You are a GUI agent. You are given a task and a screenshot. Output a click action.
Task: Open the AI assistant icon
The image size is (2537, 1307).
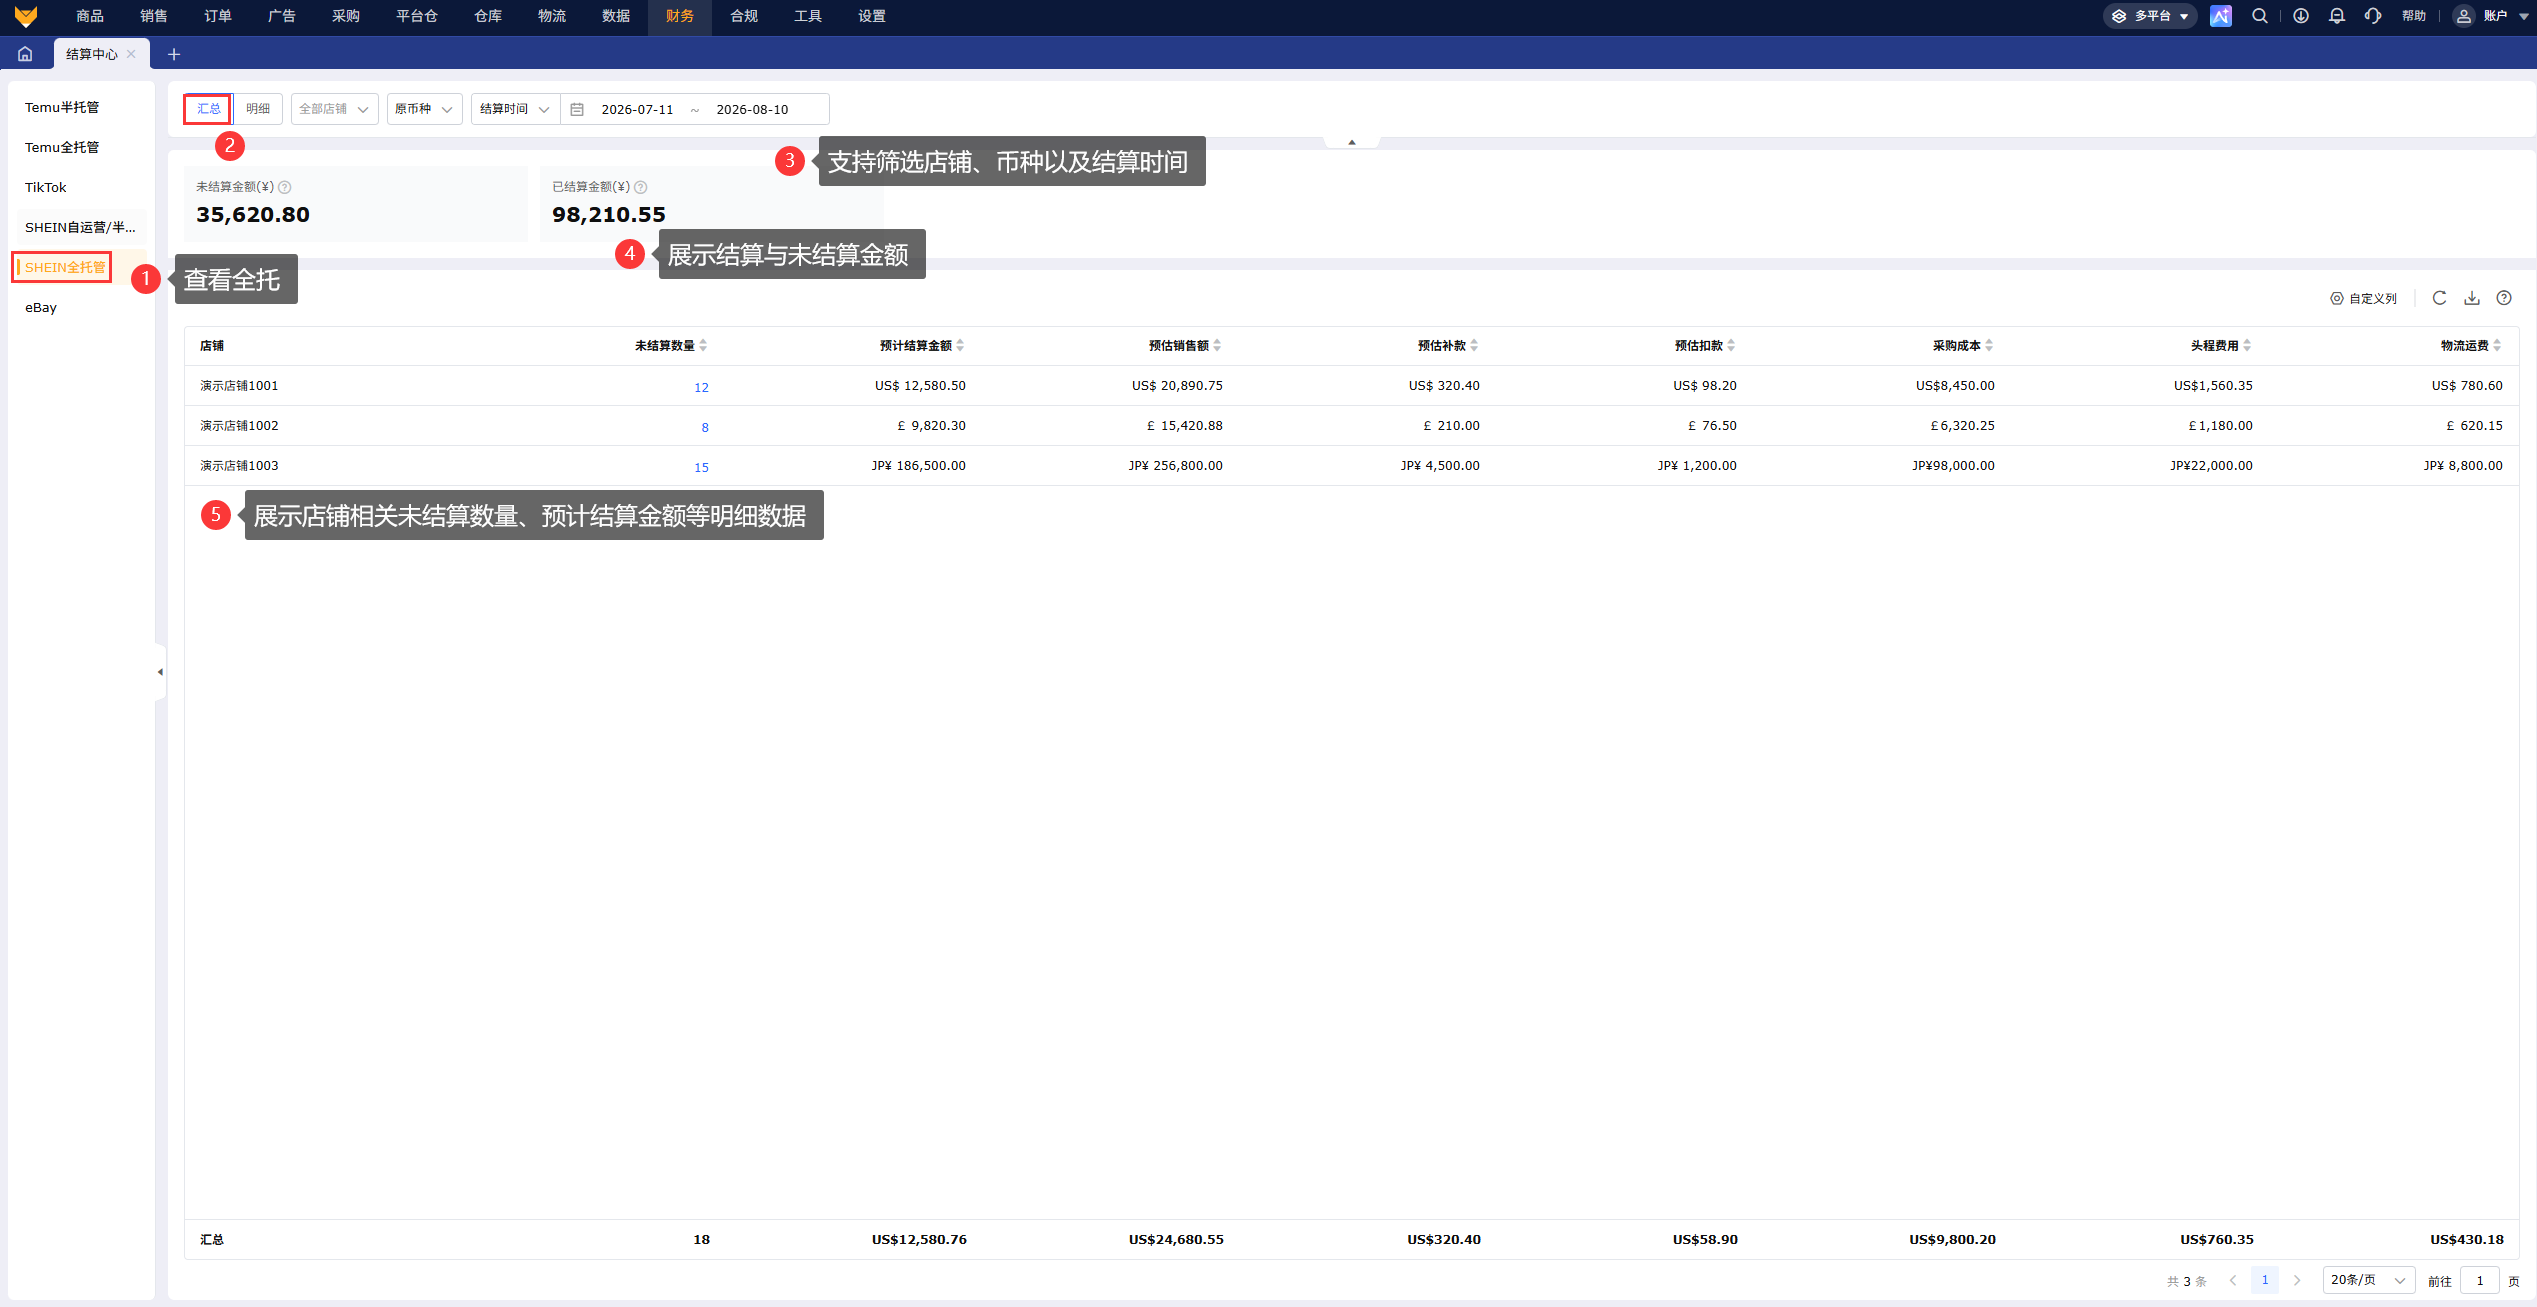[x=2221, y=16]
